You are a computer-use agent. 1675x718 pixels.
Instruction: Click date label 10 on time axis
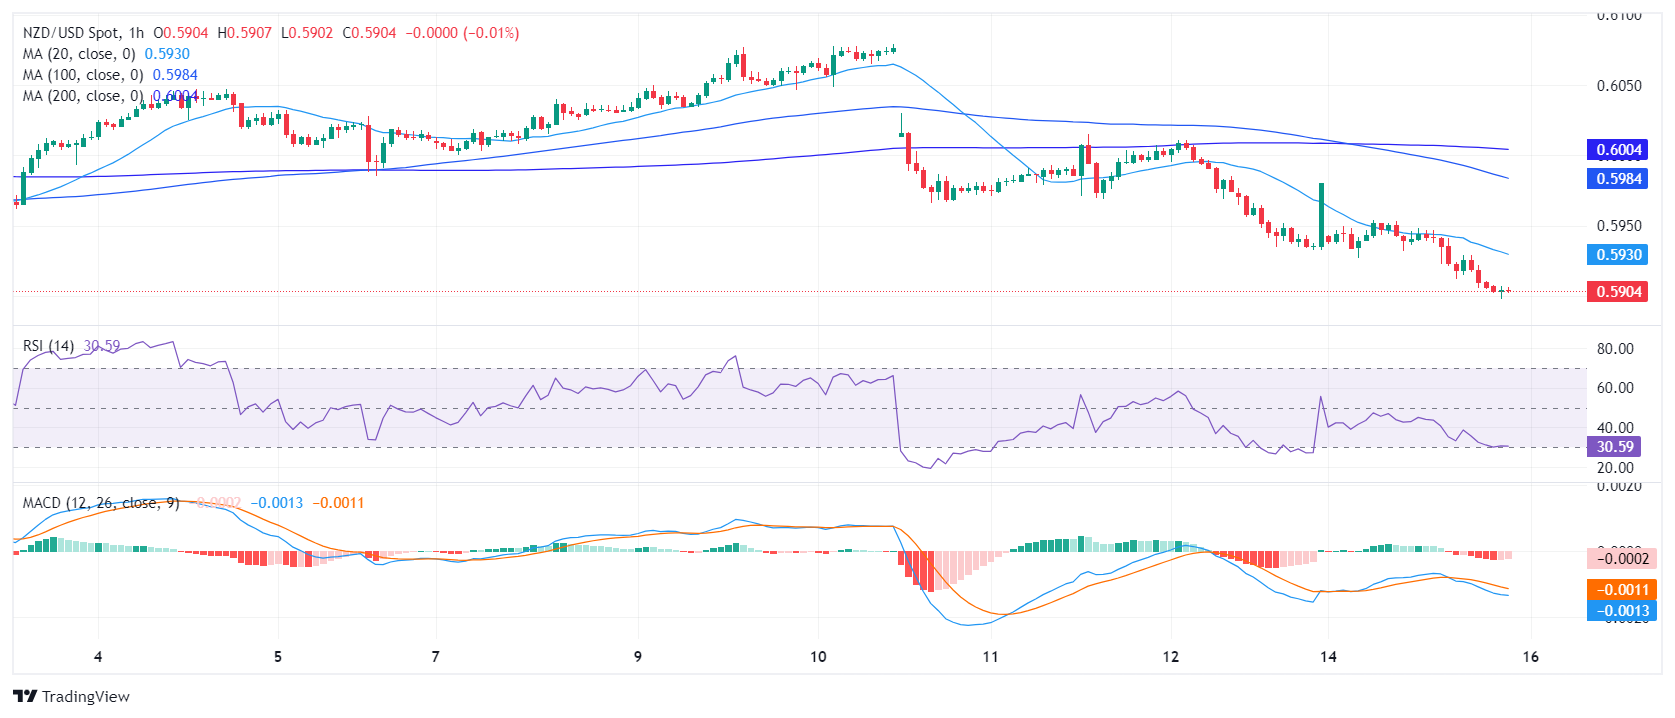pyautogui.click(x=818, y=657)
